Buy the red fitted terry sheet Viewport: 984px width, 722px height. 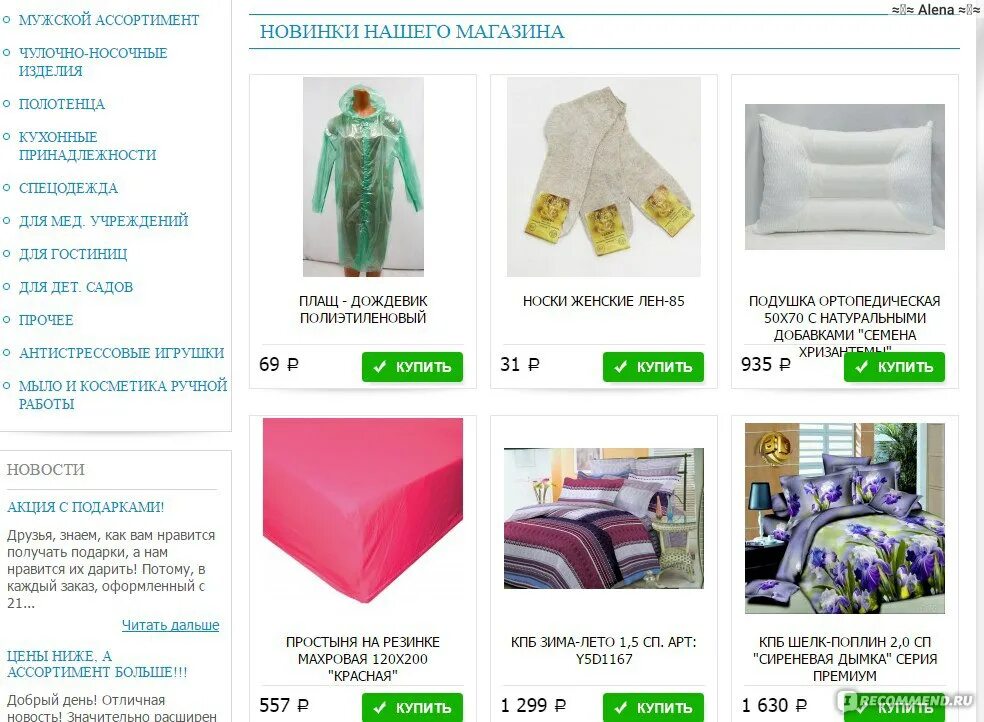click(x=412, y=708)
